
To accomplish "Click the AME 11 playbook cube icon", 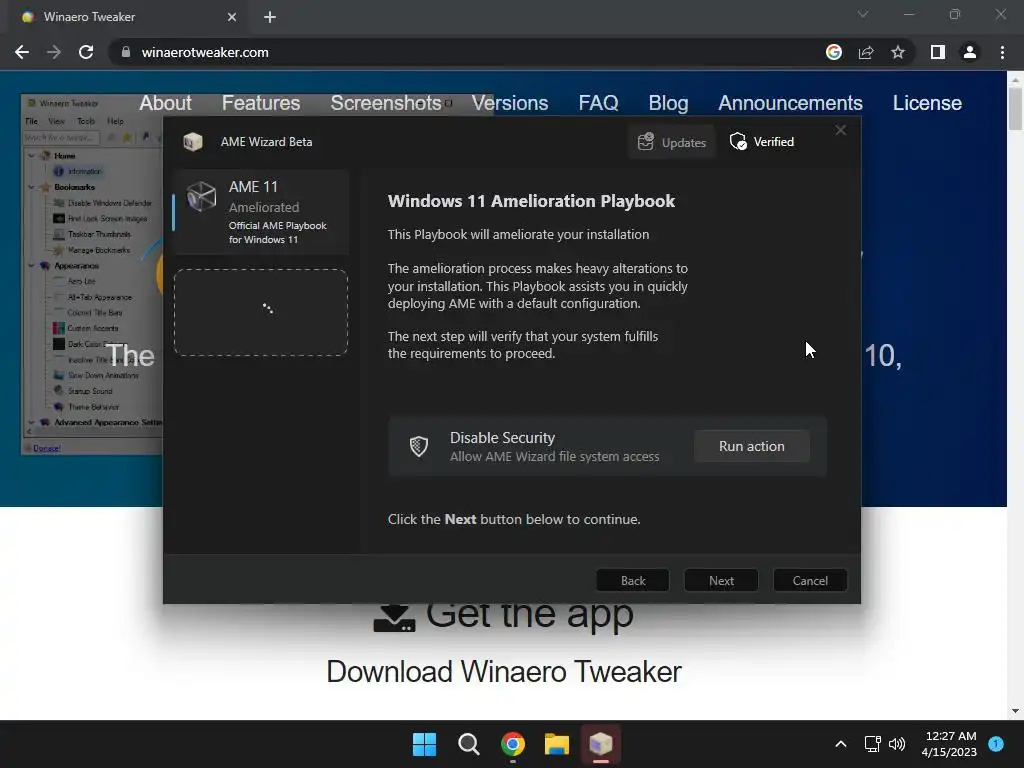I will pos(201,196).
